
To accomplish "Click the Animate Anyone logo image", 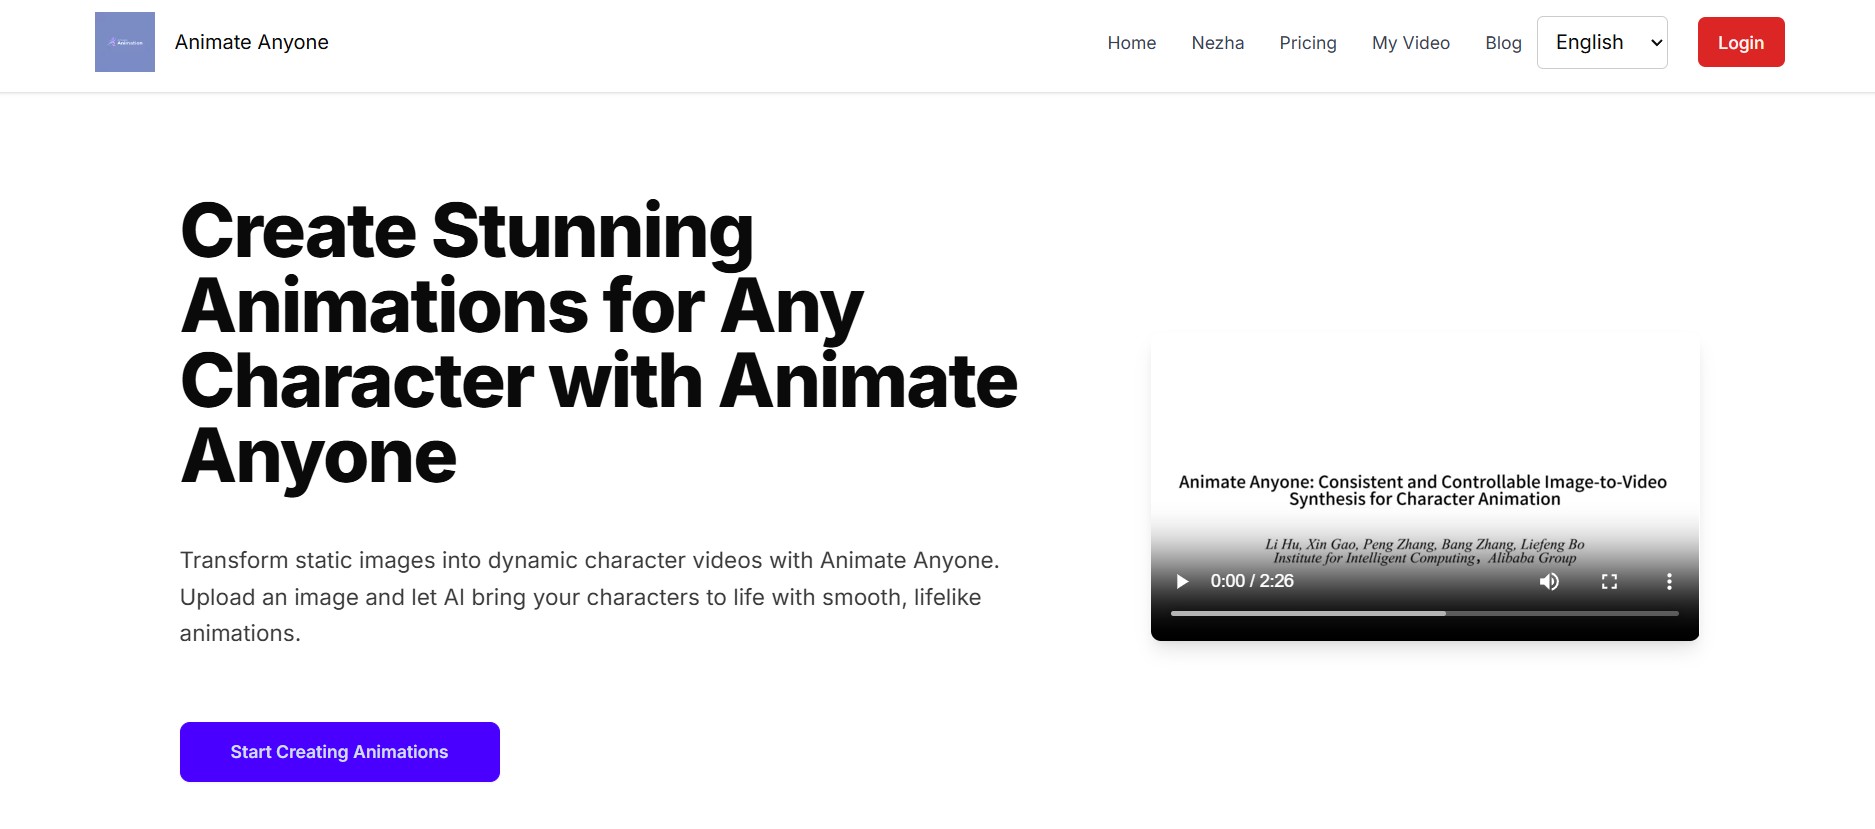I will coord(125,42).
